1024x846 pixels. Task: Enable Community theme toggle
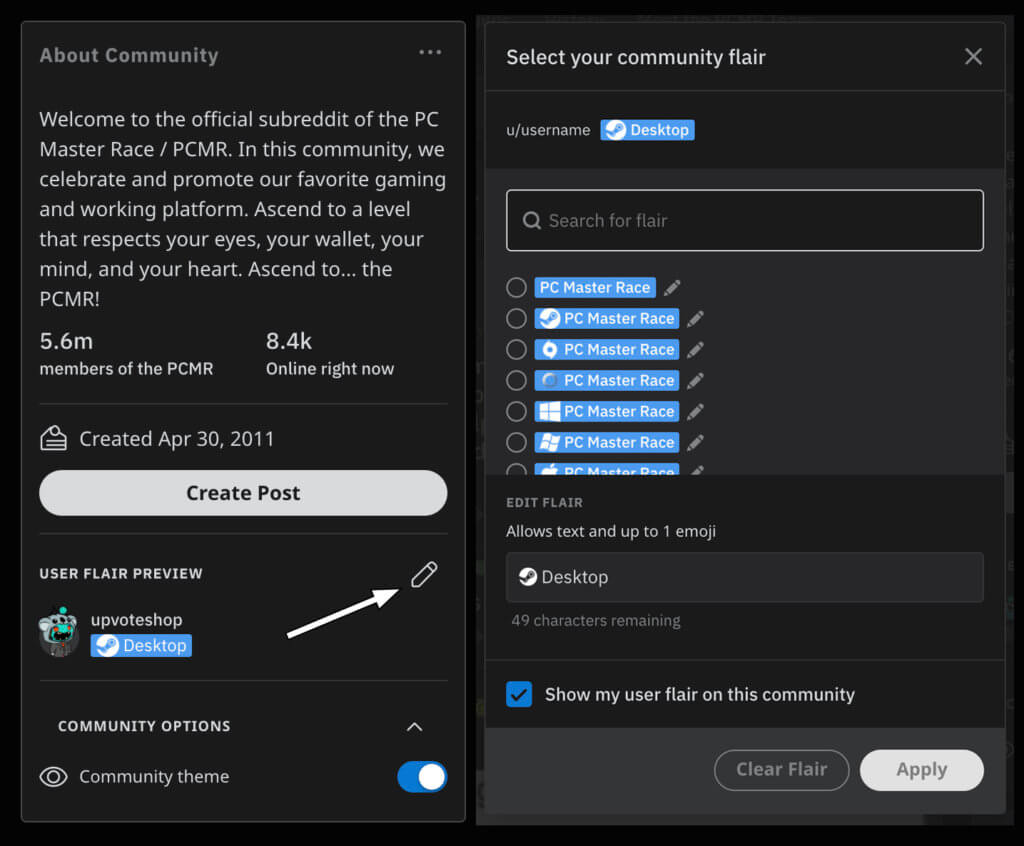pyautogui.click(x=421, y=777)
